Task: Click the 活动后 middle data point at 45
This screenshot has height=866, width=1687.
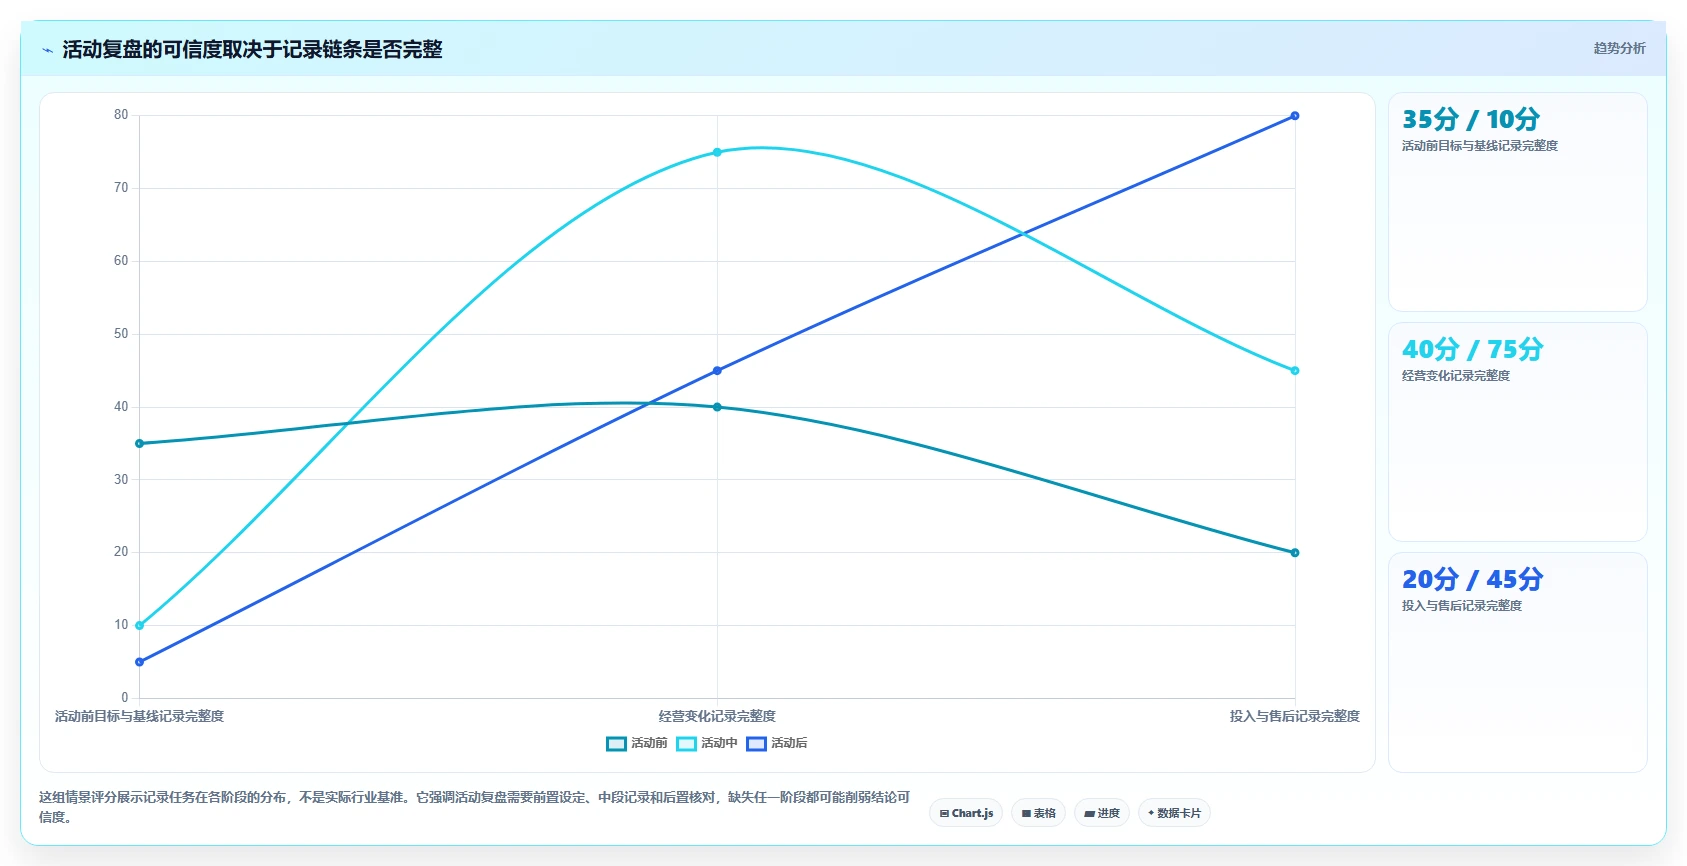Action: coord(717,371)
